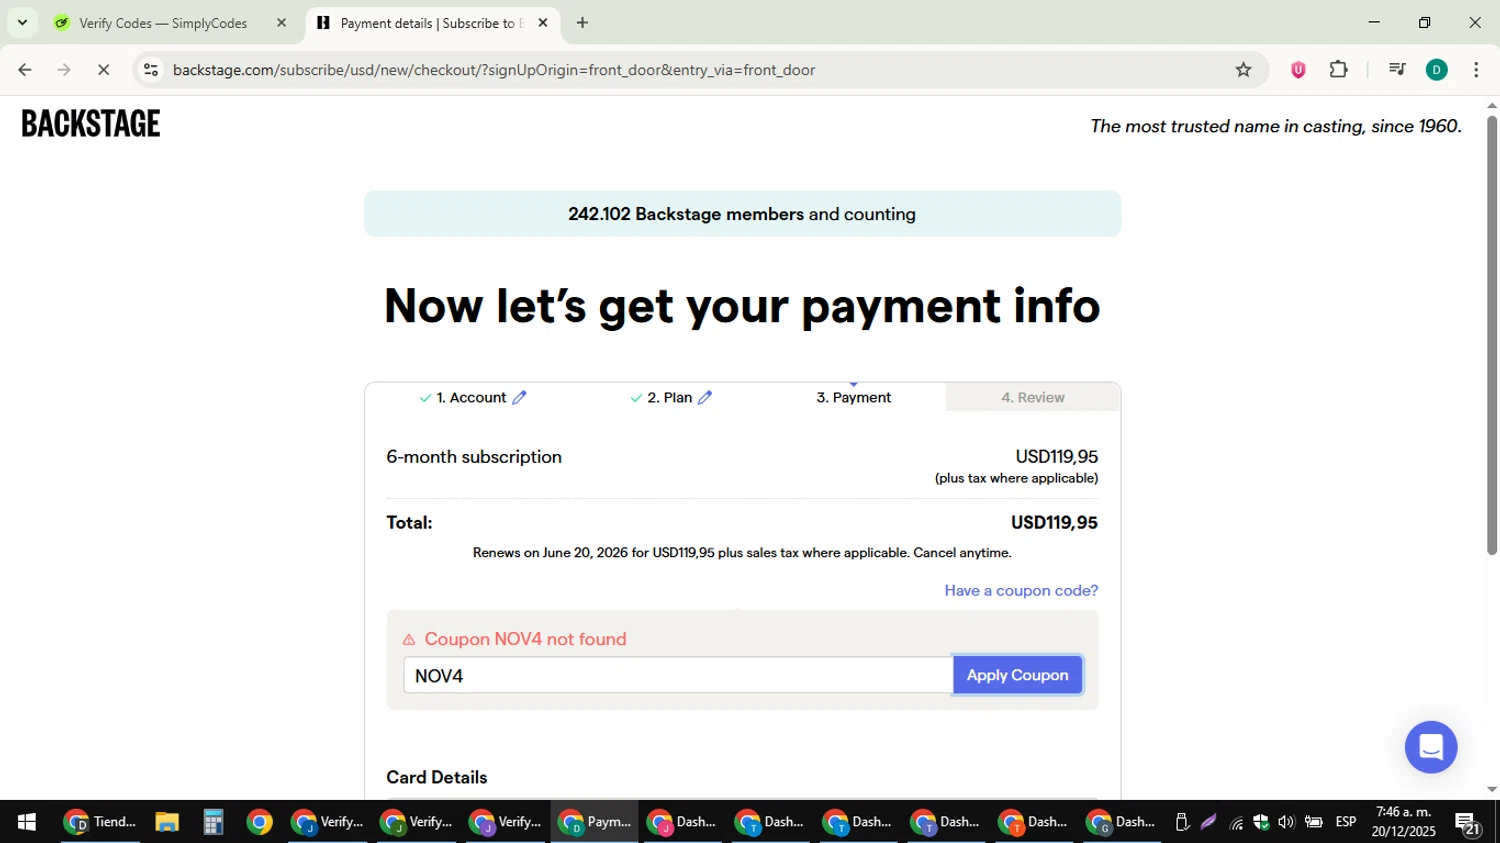Select the 4. Review step

1033,397
